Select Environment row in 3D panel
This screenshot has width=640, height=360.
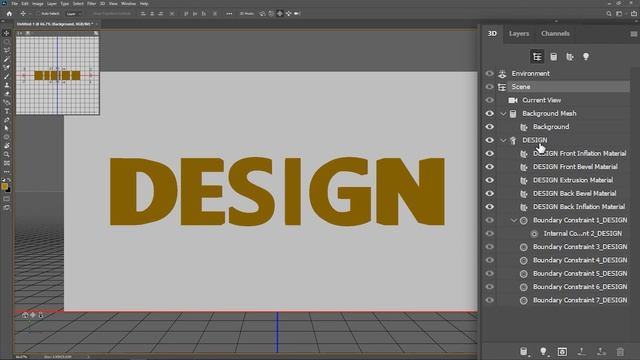click(531, 73)
